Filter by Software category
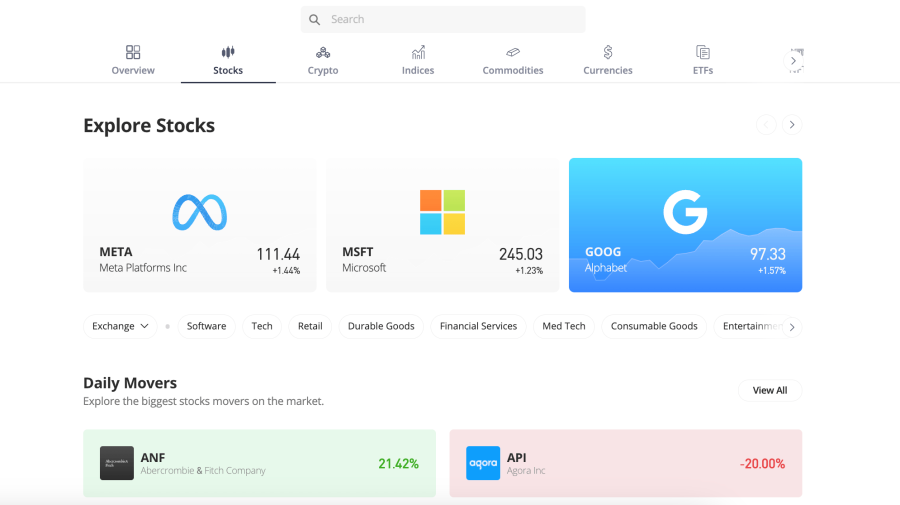Viewport: 900px width, 505px height. (x=206, y=326)
